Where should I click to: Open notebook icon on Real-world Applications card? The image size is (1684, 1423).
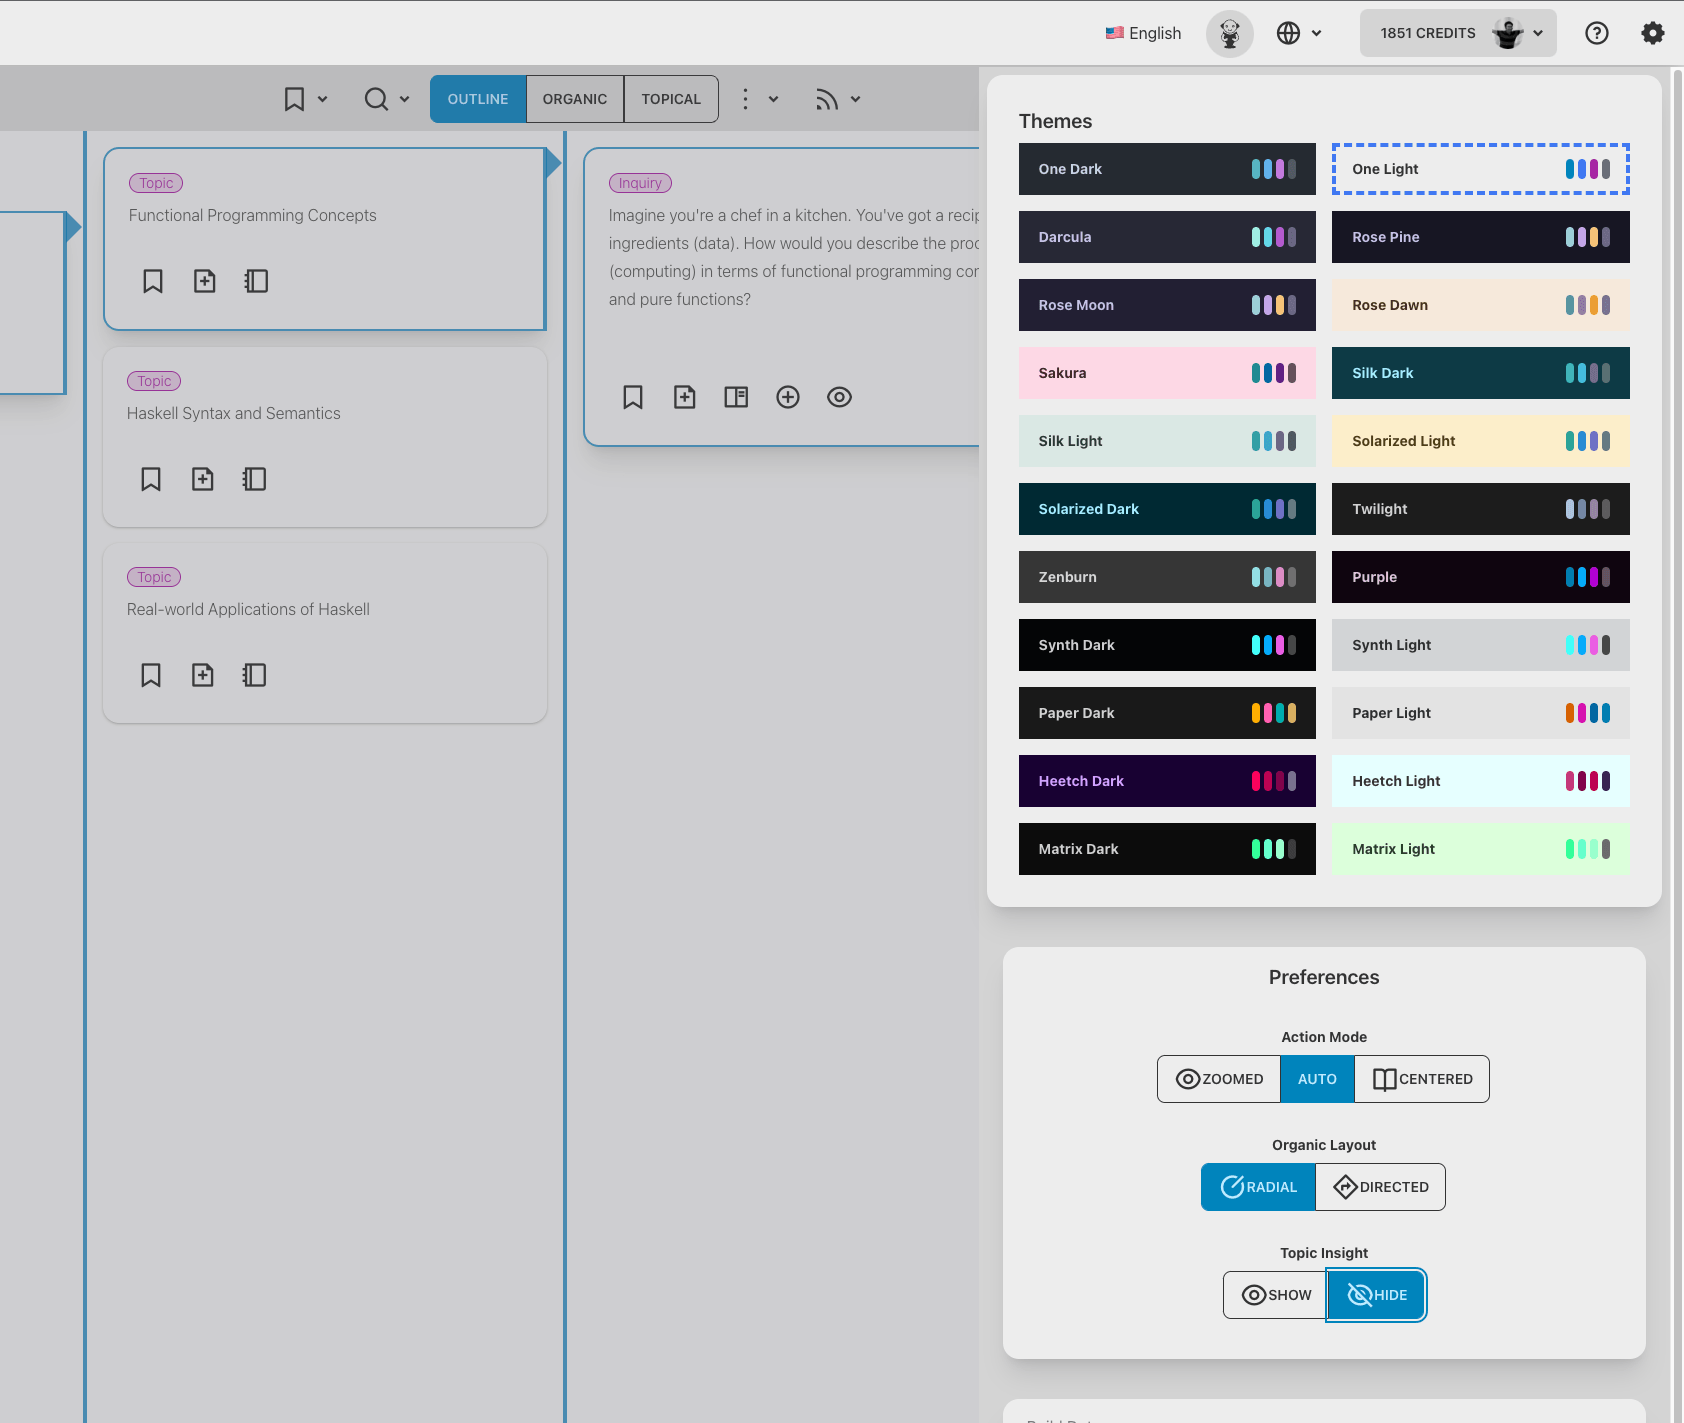click(255, 675)
